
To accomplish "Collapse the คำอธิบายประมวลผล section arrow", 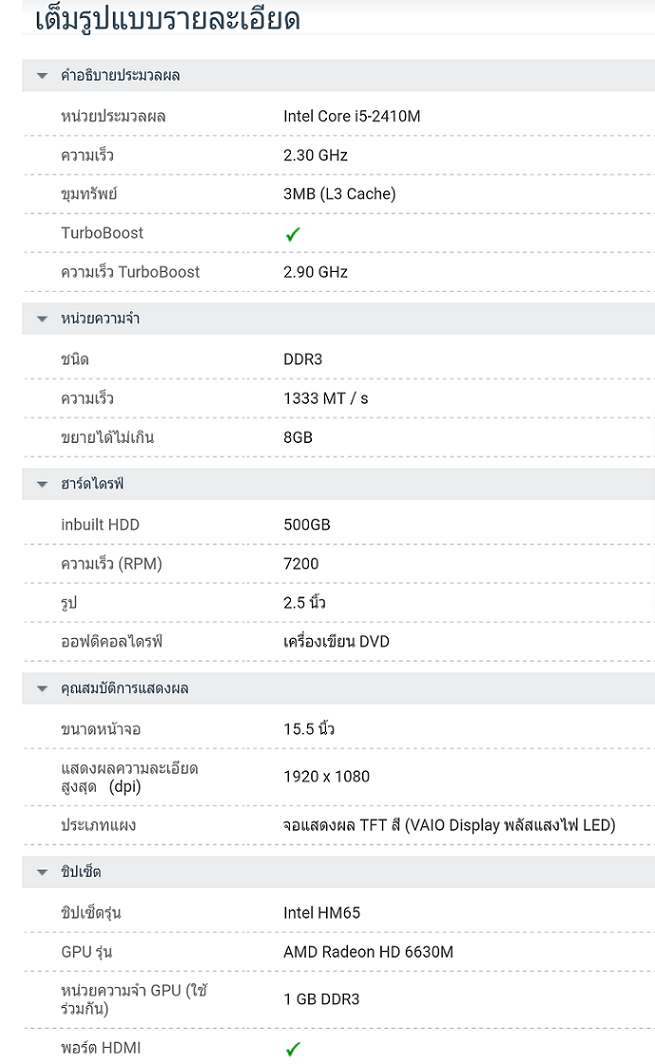I will [42, 76].
